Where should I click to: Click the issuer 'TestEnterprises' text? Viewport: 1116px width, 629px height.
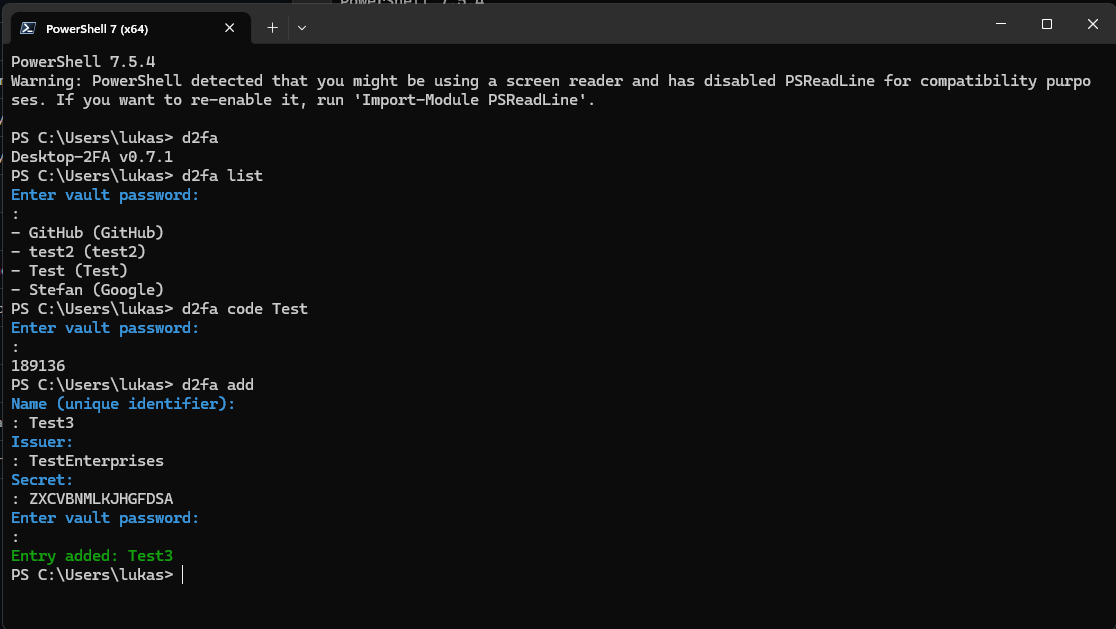[96, 460]
